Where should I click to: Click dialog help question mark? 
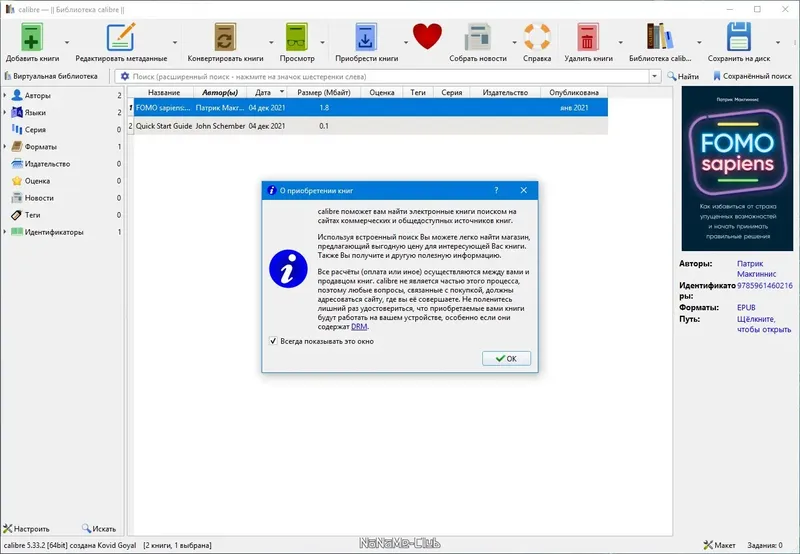coord(496,190)
